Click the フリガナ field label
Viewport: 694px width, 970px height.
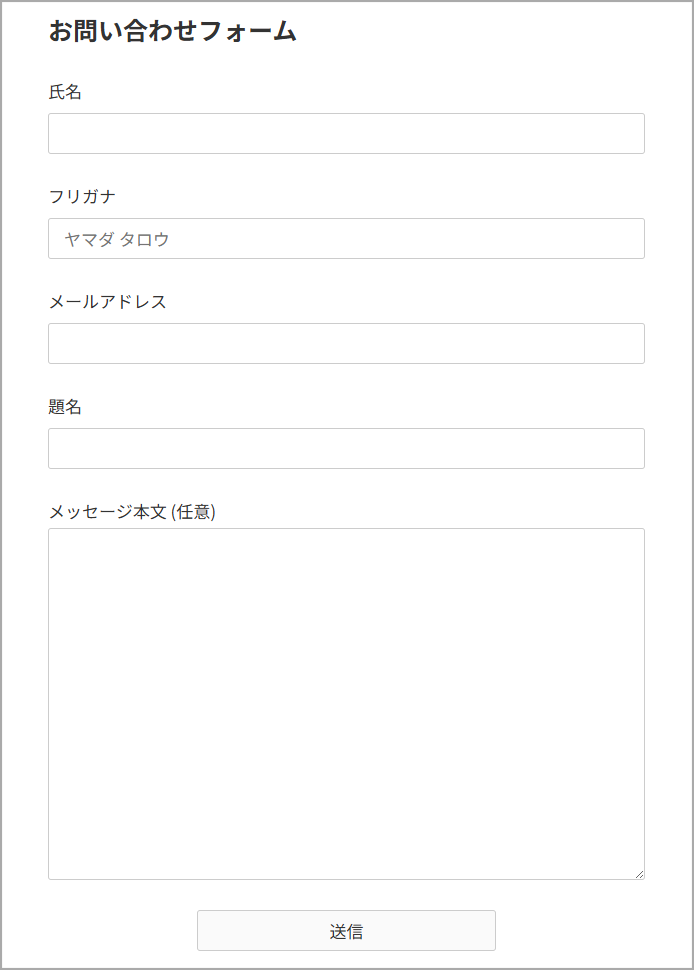pyautogui.click(x=82, y=196)
